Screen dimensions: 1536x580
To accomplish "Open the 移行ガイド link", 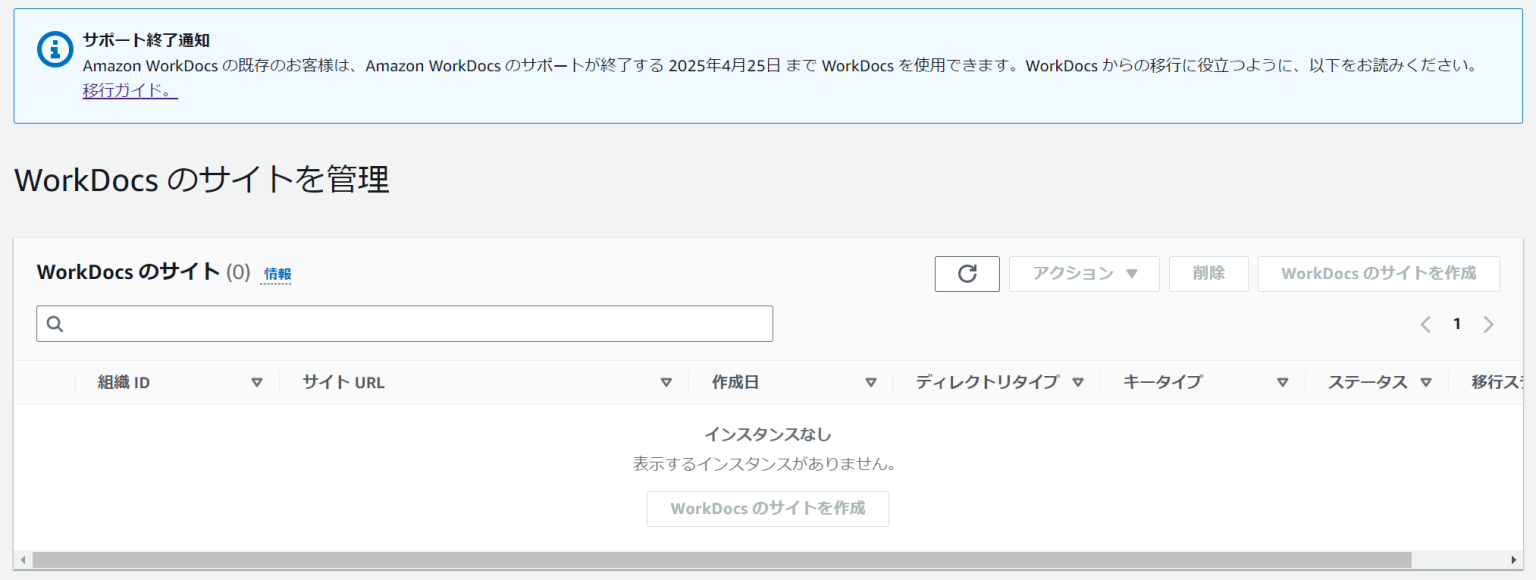I will 130,91.
